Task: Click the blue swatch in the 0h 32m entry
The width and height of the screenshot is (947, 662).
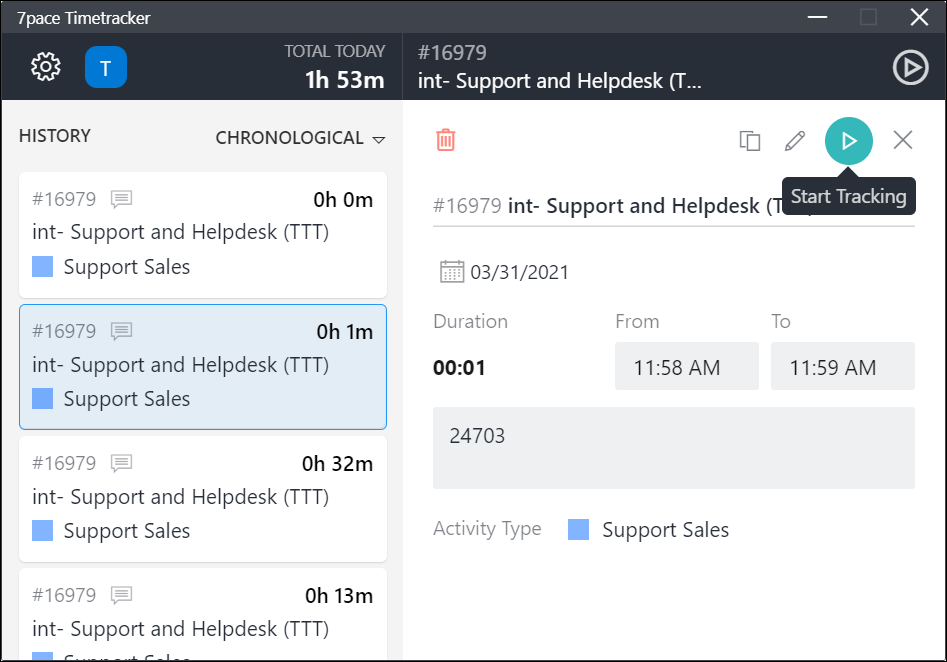Action: [x=42, y=530]
